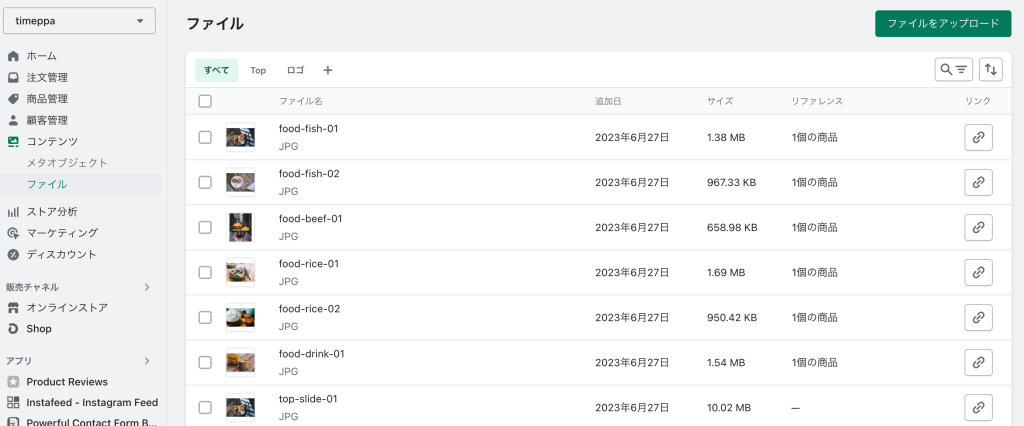Copy link for food-beef-01 file
Viewport: 1024px width, 426px height.
(x=978, y=228)
